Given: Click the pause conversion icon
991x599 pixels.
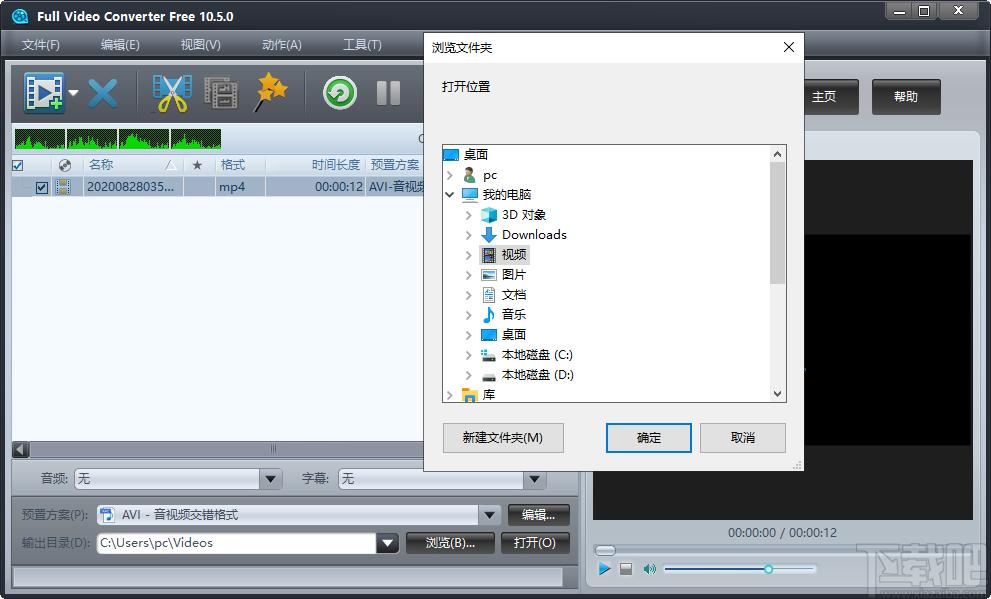Looking at the screenshot, I should coord(388,94).
